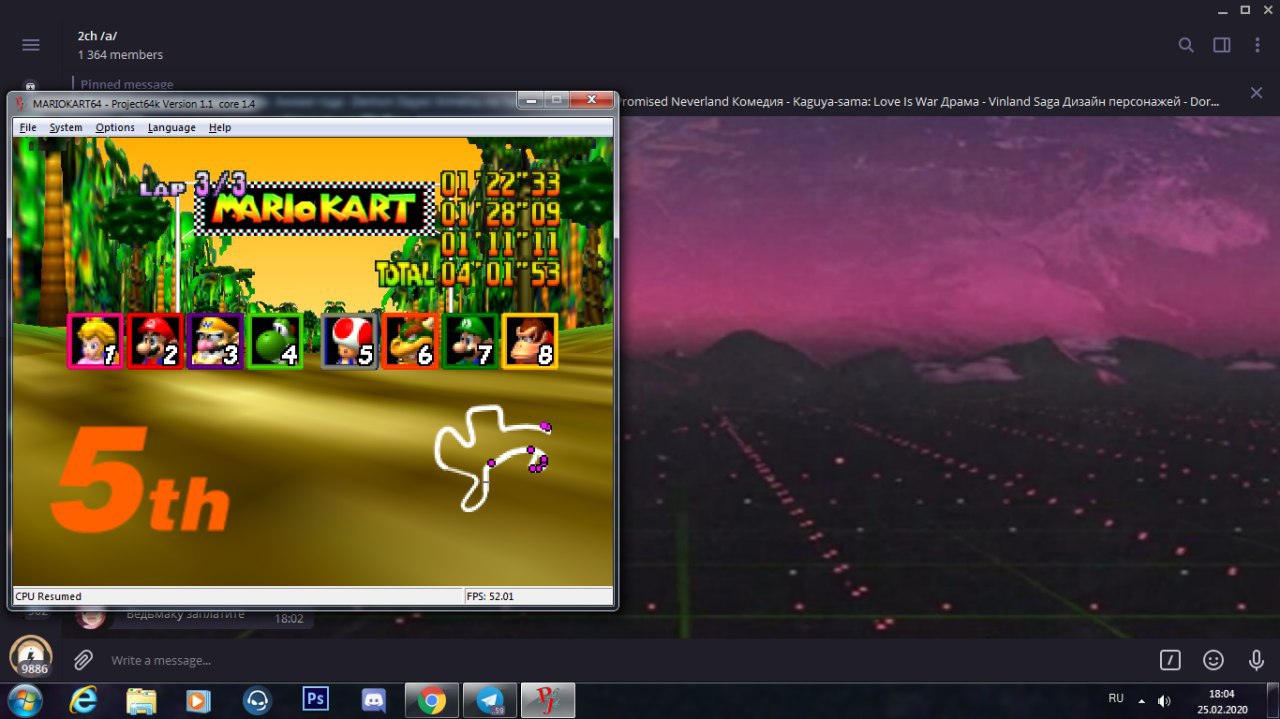The image size is (1280, 719).
Task: Record a voice message with the microphone
Action: 1257,660
